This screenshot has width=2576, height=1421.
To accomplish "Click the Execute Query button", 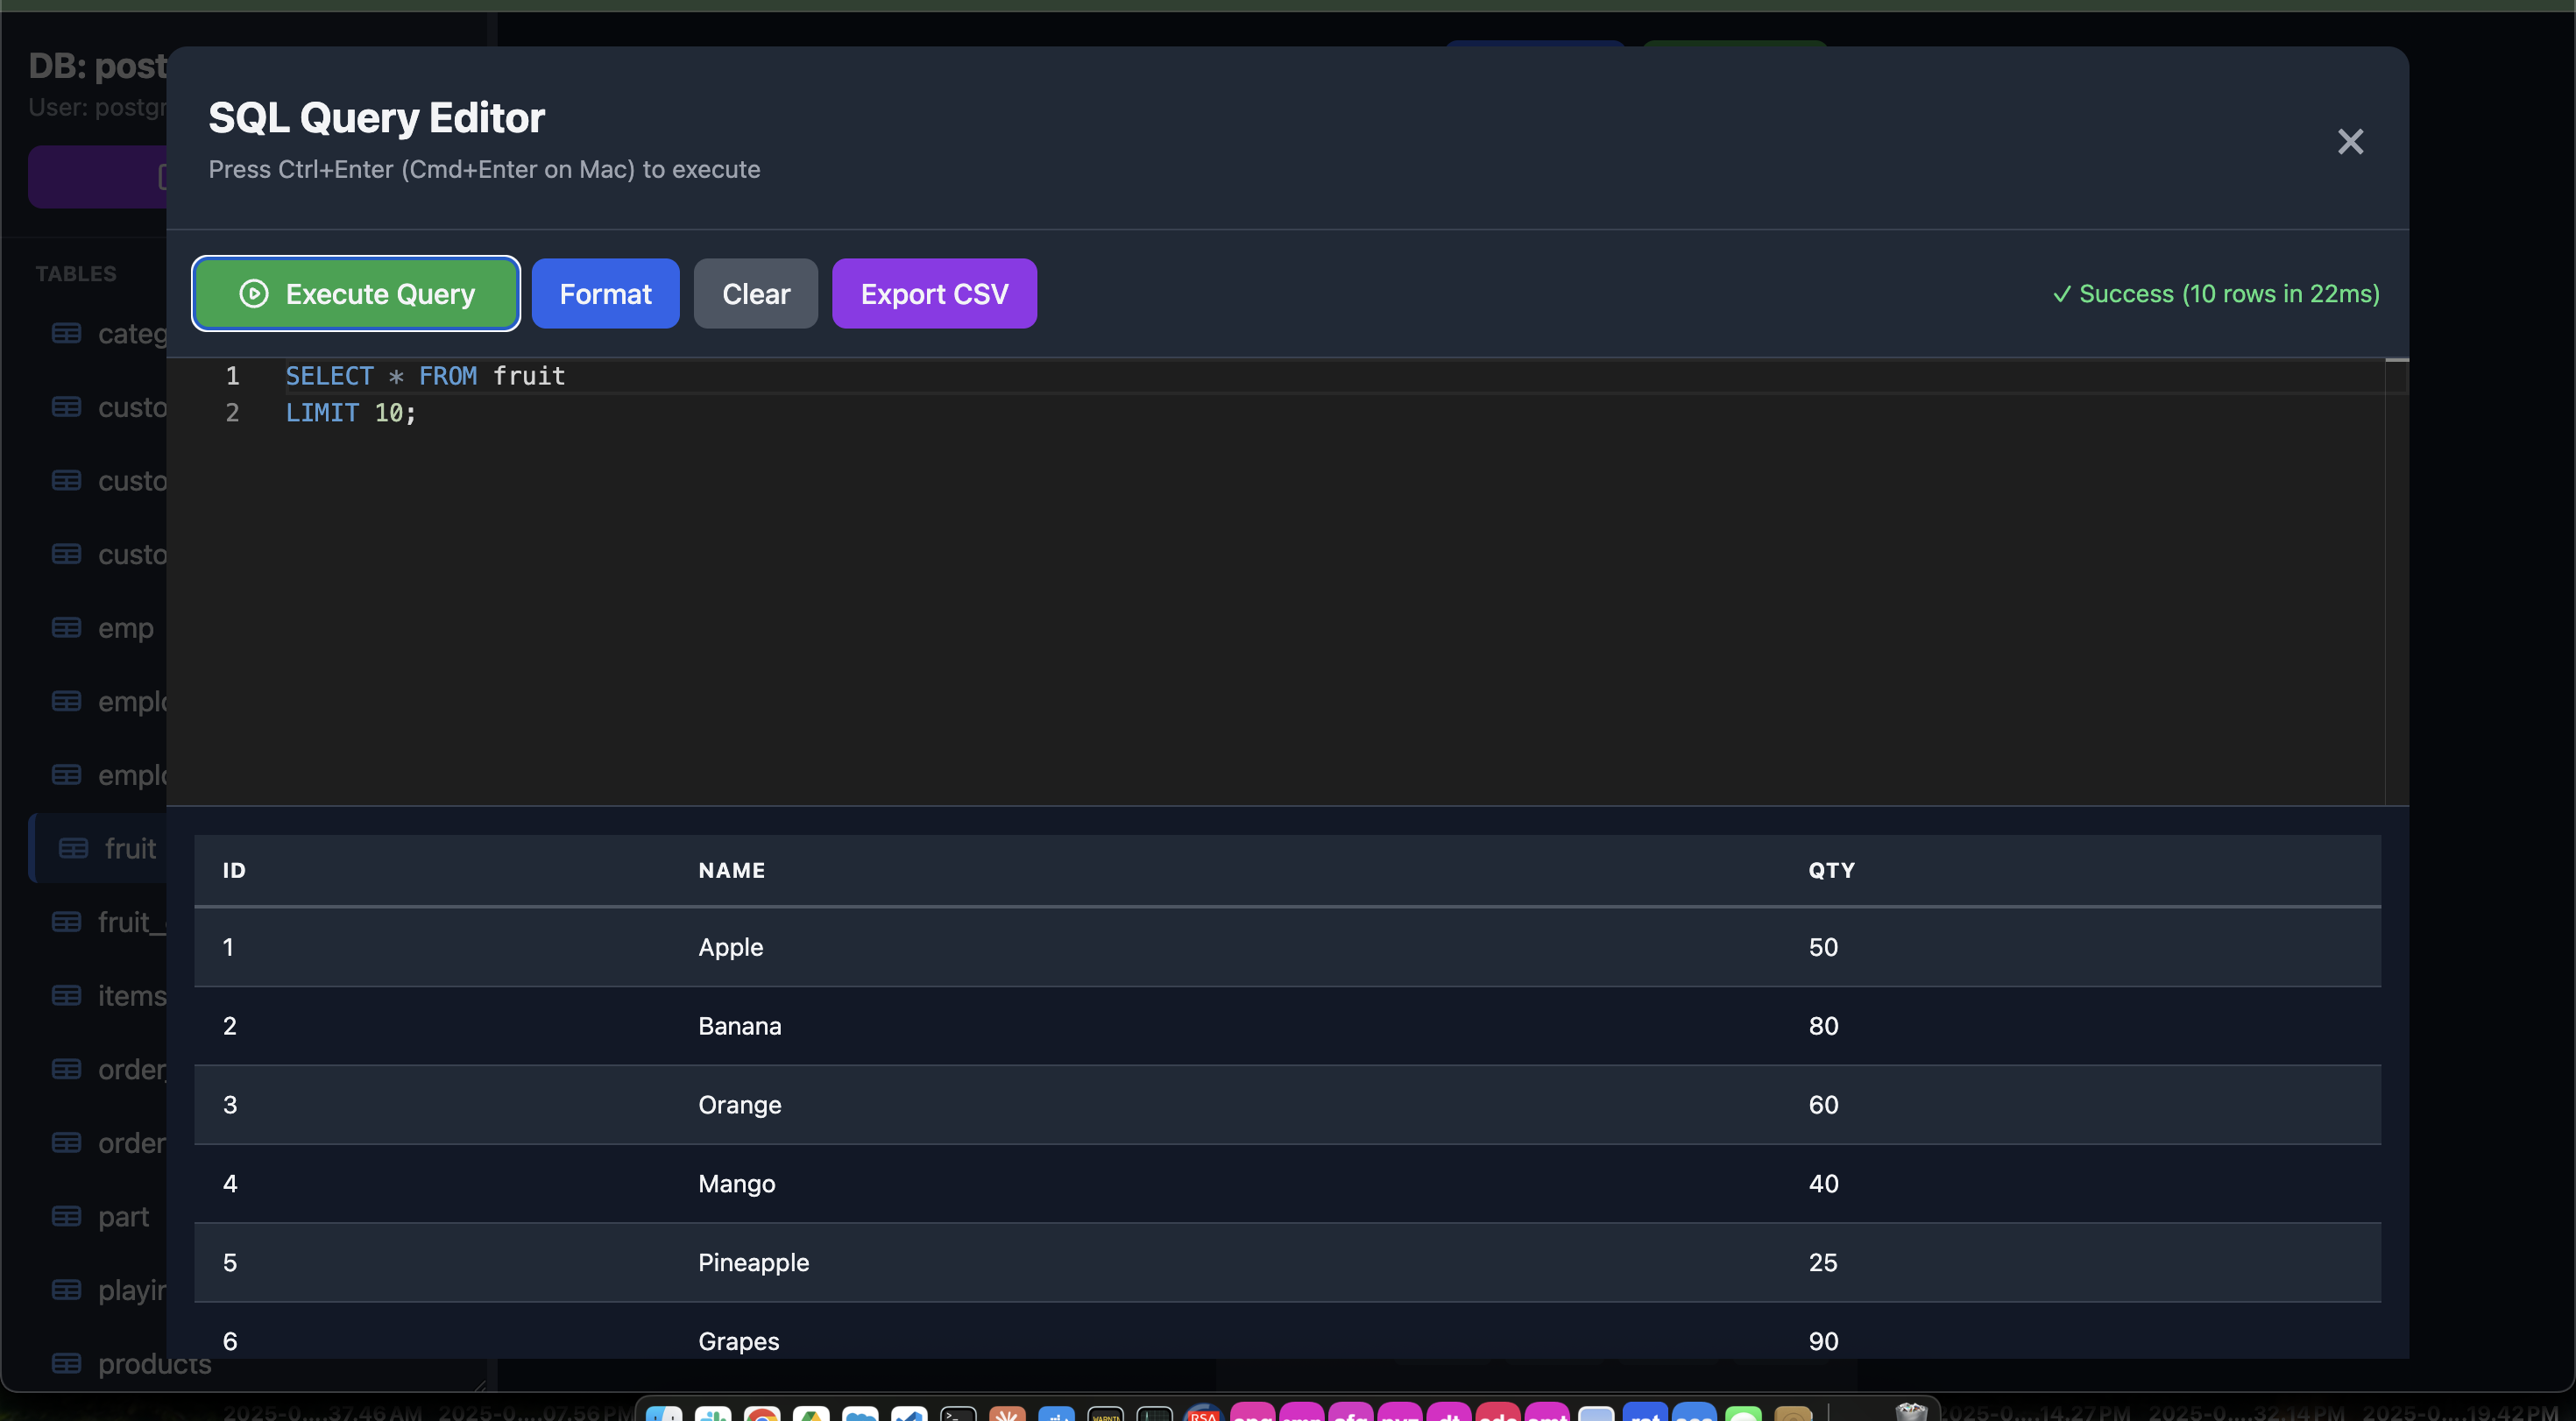I will click(x=356, y=293).
